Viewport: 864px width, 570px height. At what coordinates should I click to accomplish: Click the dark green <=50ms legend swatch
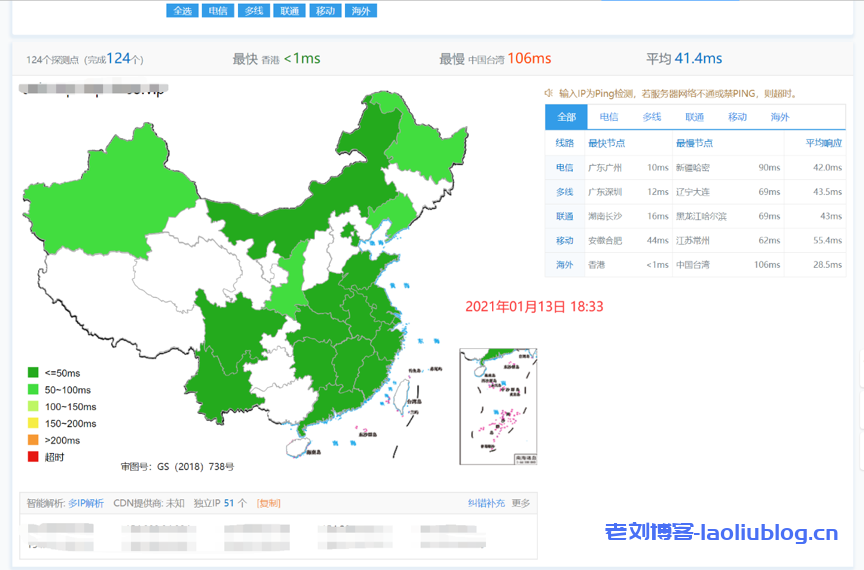coord(33,373)
